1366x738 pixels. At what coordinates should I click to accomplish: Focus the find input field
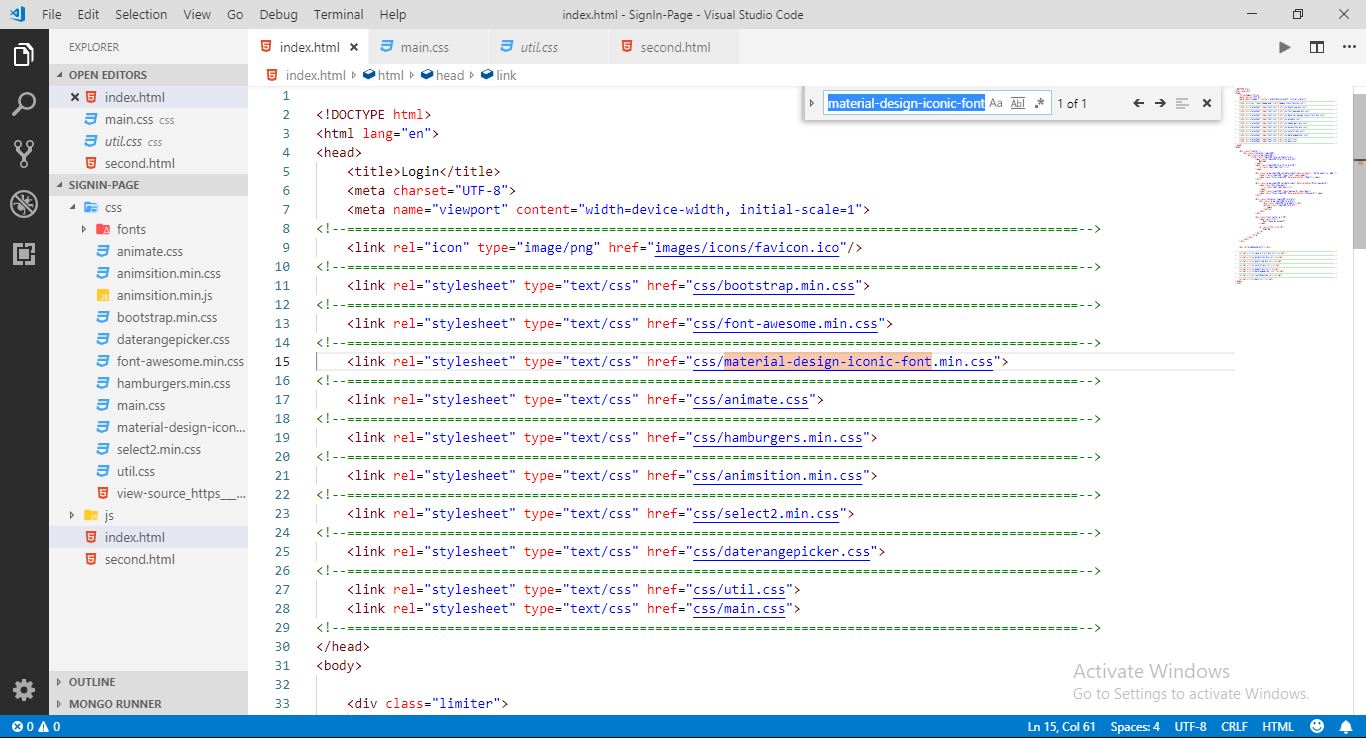(x=905, y=103)
